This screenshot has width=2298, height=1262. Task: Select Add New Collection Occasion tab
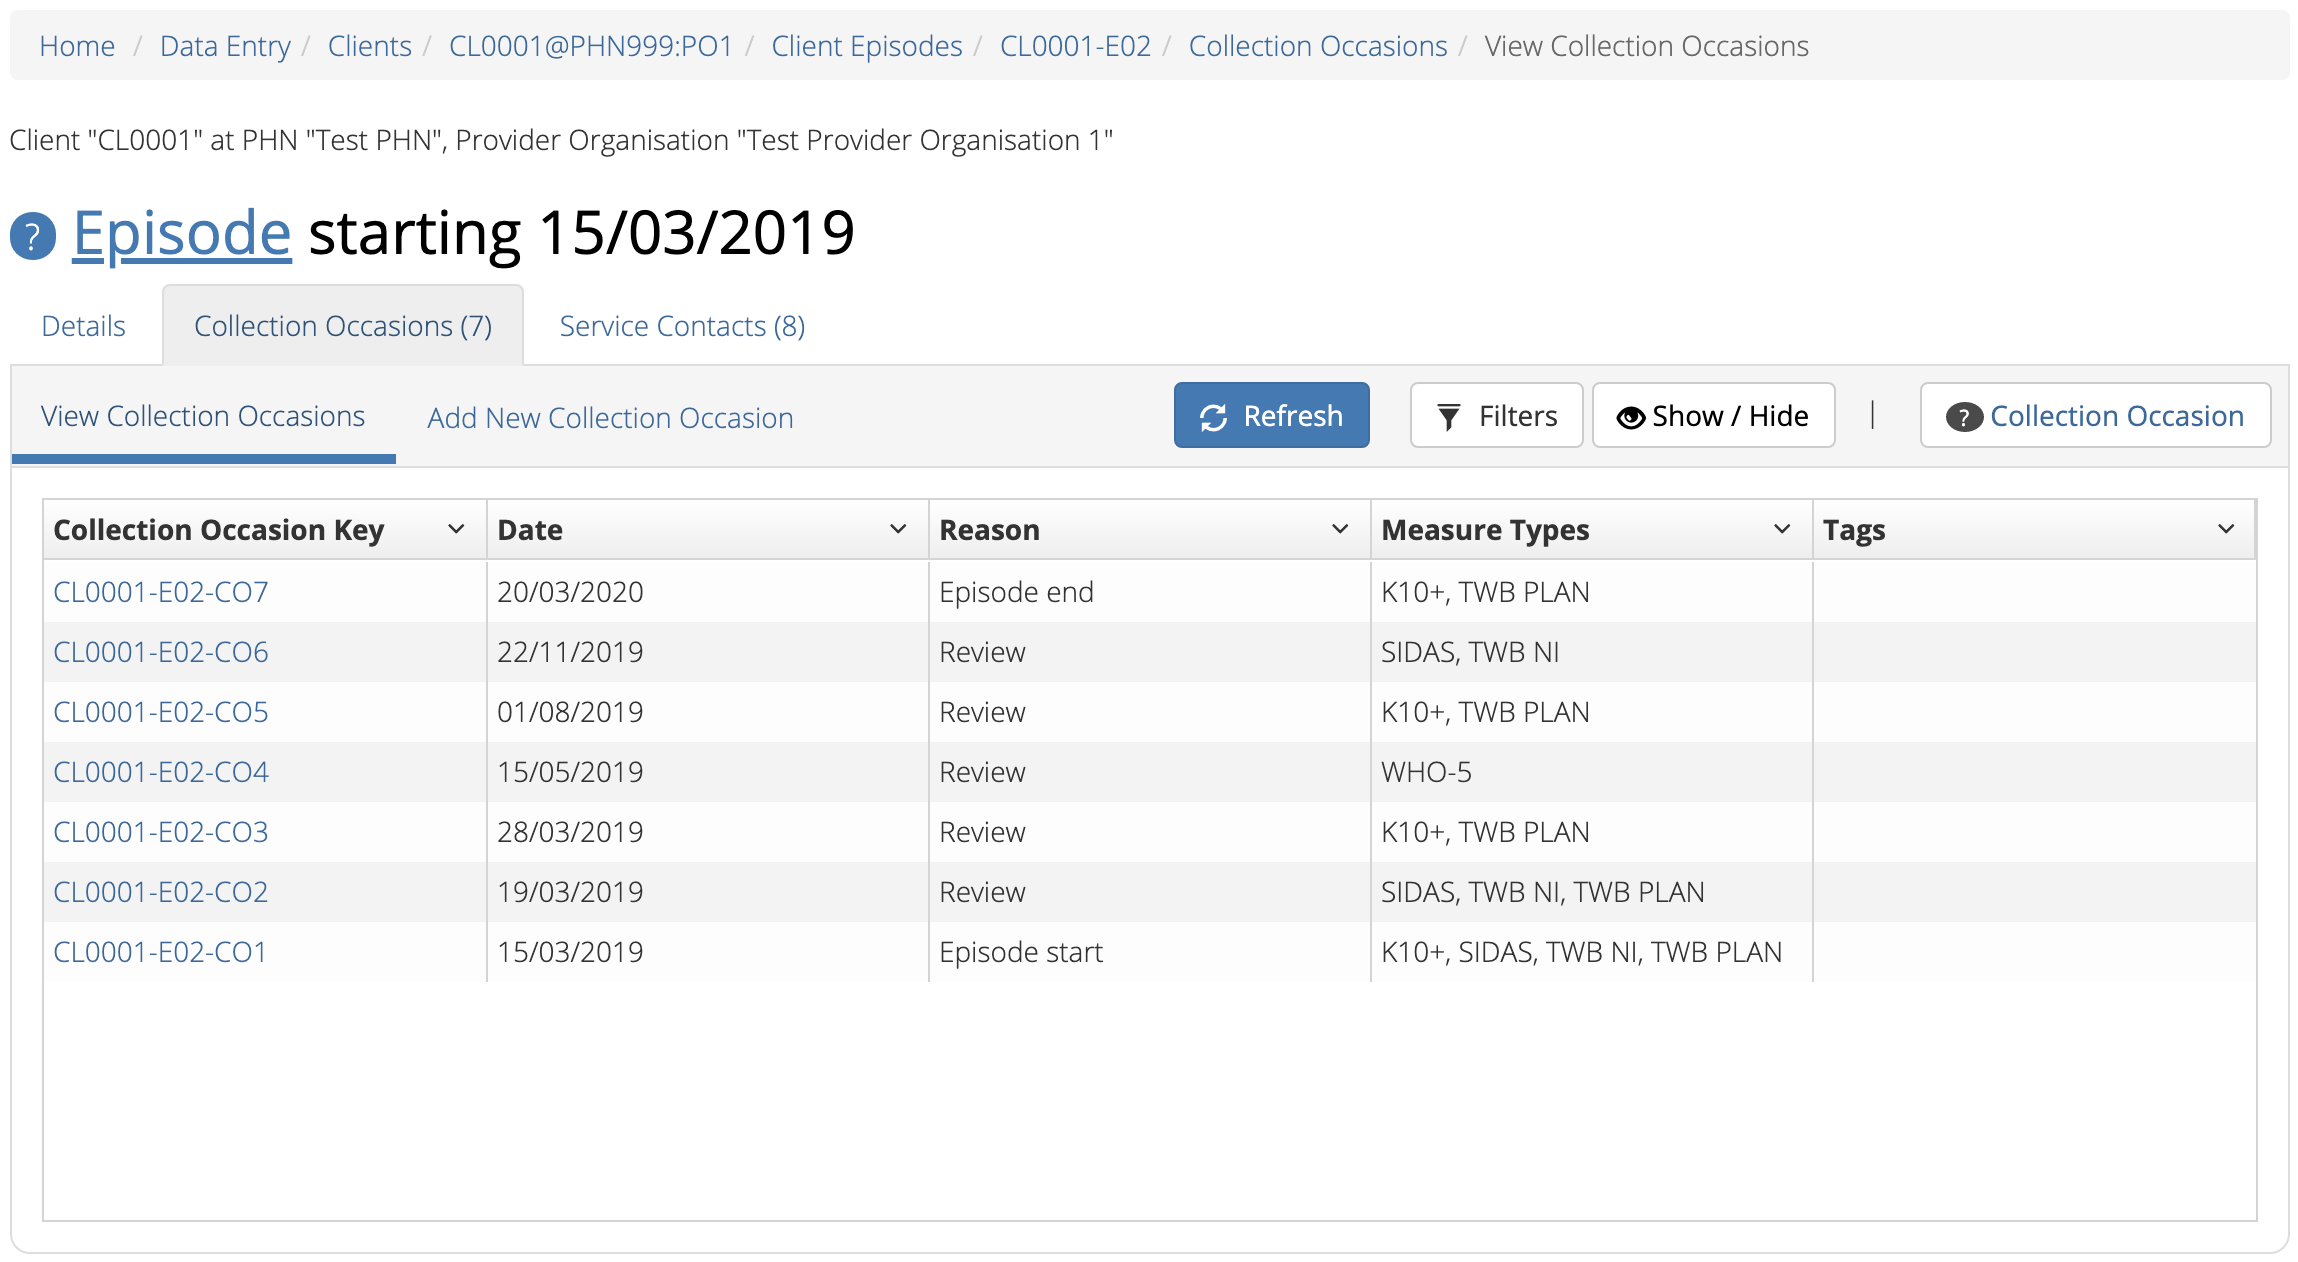(610, 418)
